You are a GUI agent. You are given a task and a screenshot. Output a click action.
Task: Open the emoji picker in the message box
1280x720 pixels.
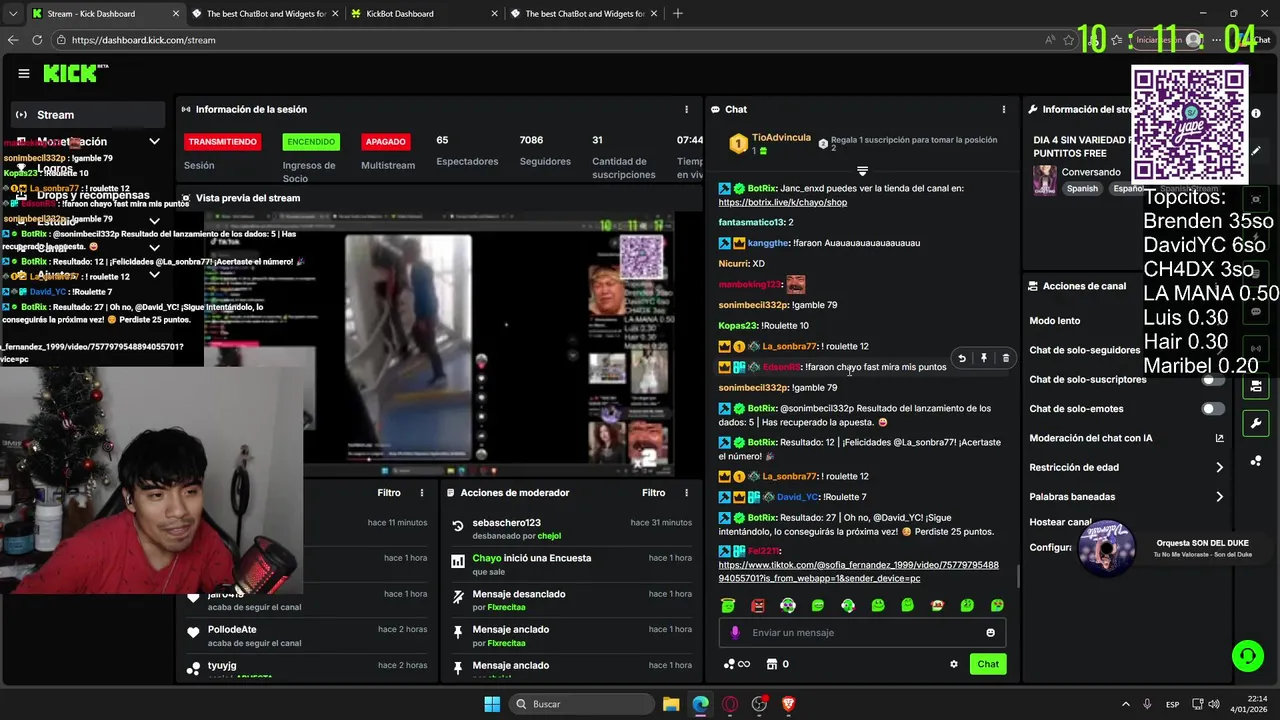pyautogui.click(x=991, y=632)
